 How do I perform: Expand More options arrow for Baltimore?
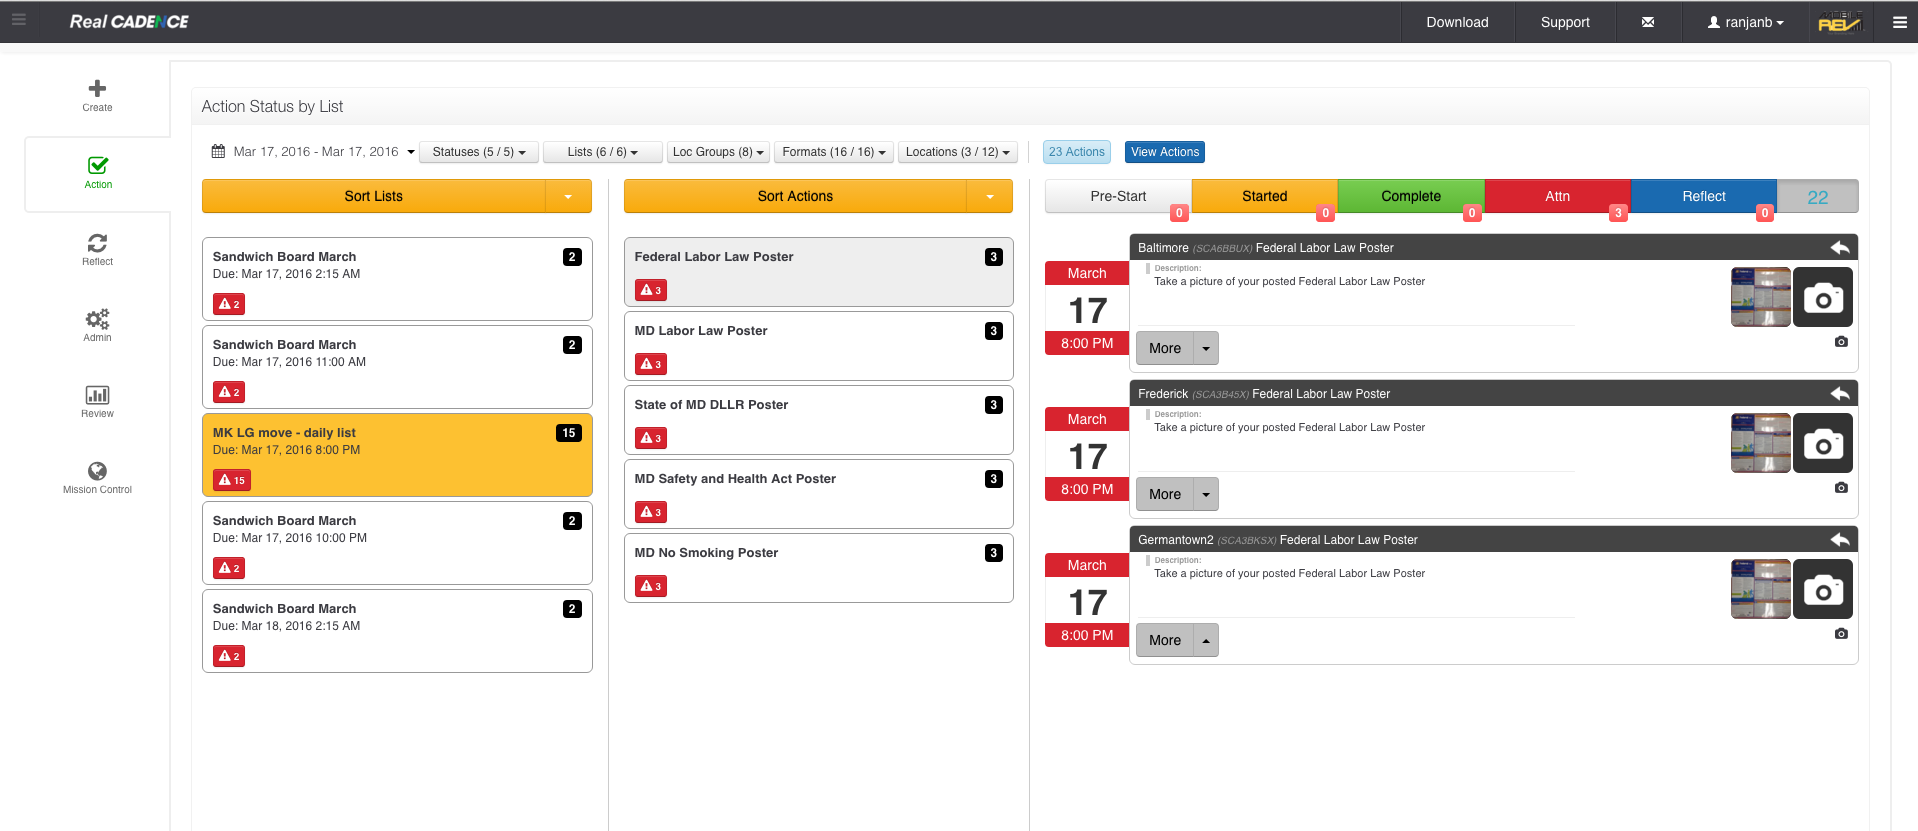pos(1206,349)
